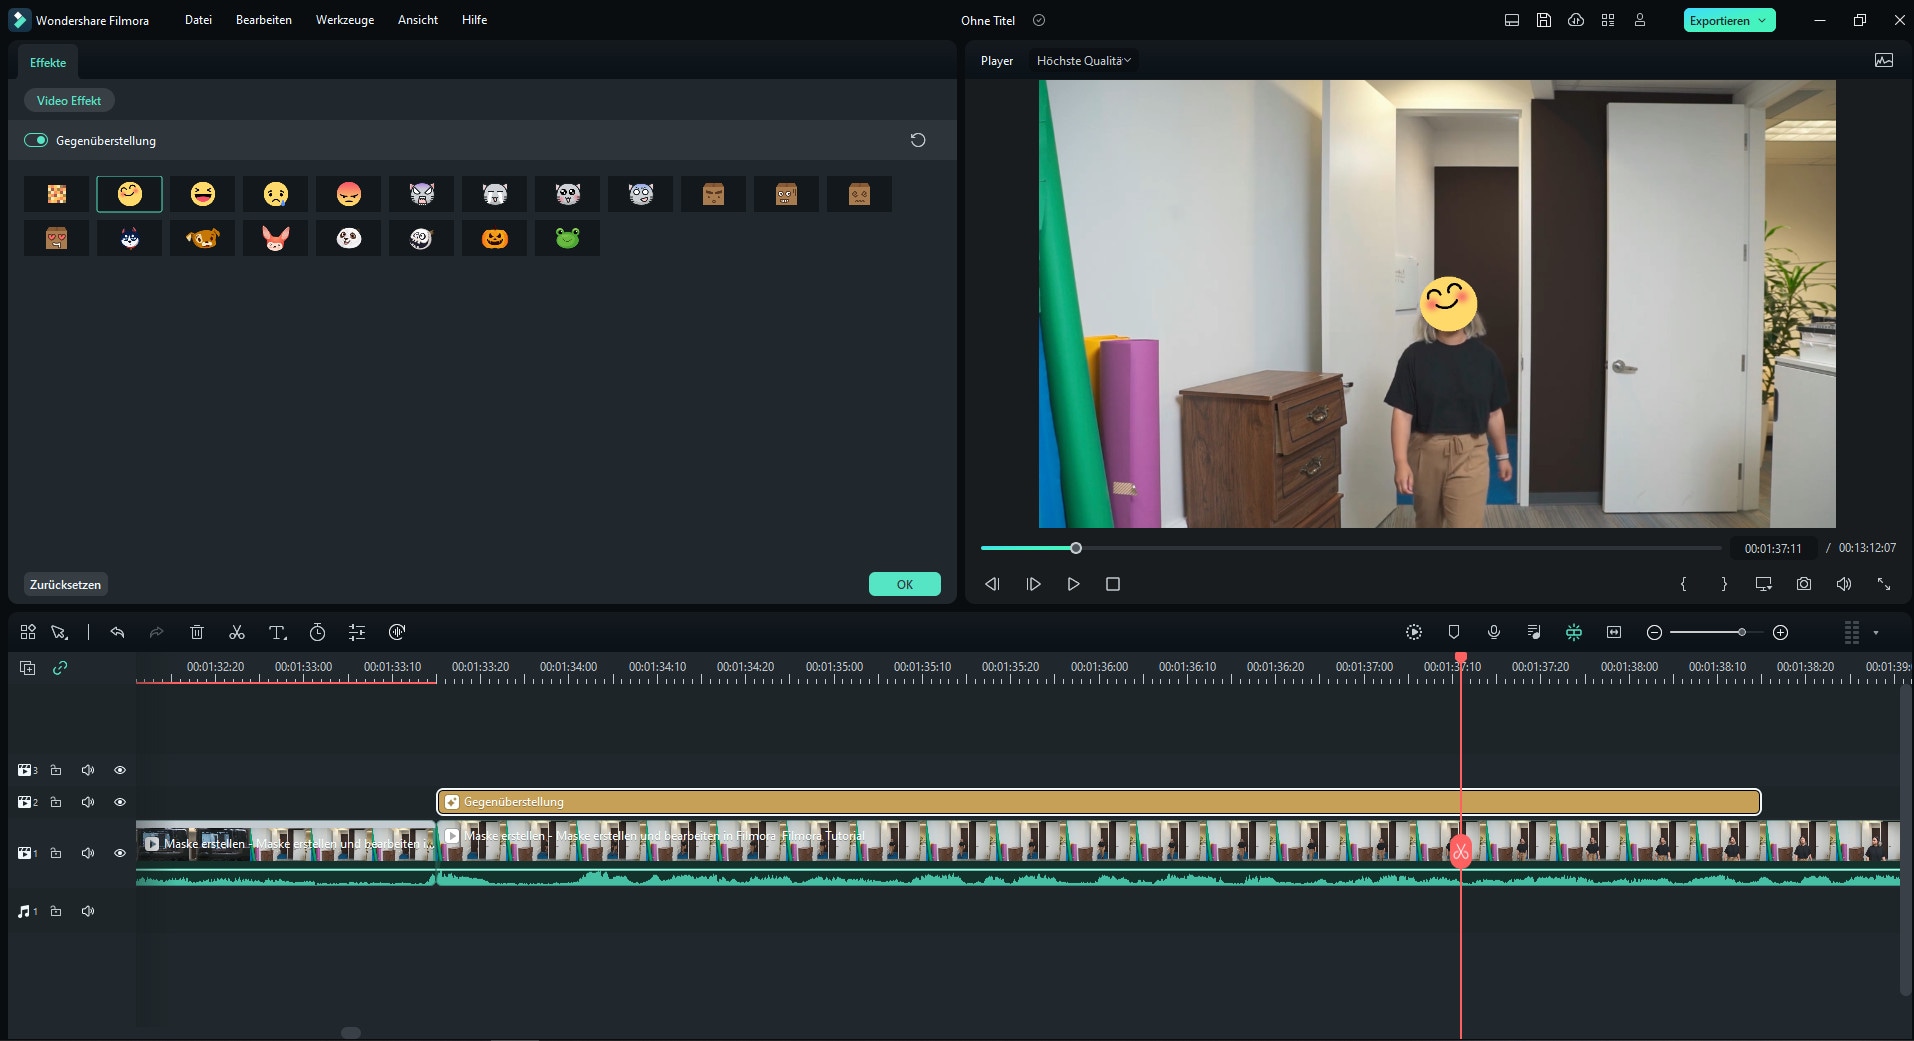Open the audio waveform tool
This screenshot has height=1041, width=1914.
coord(397,632)
